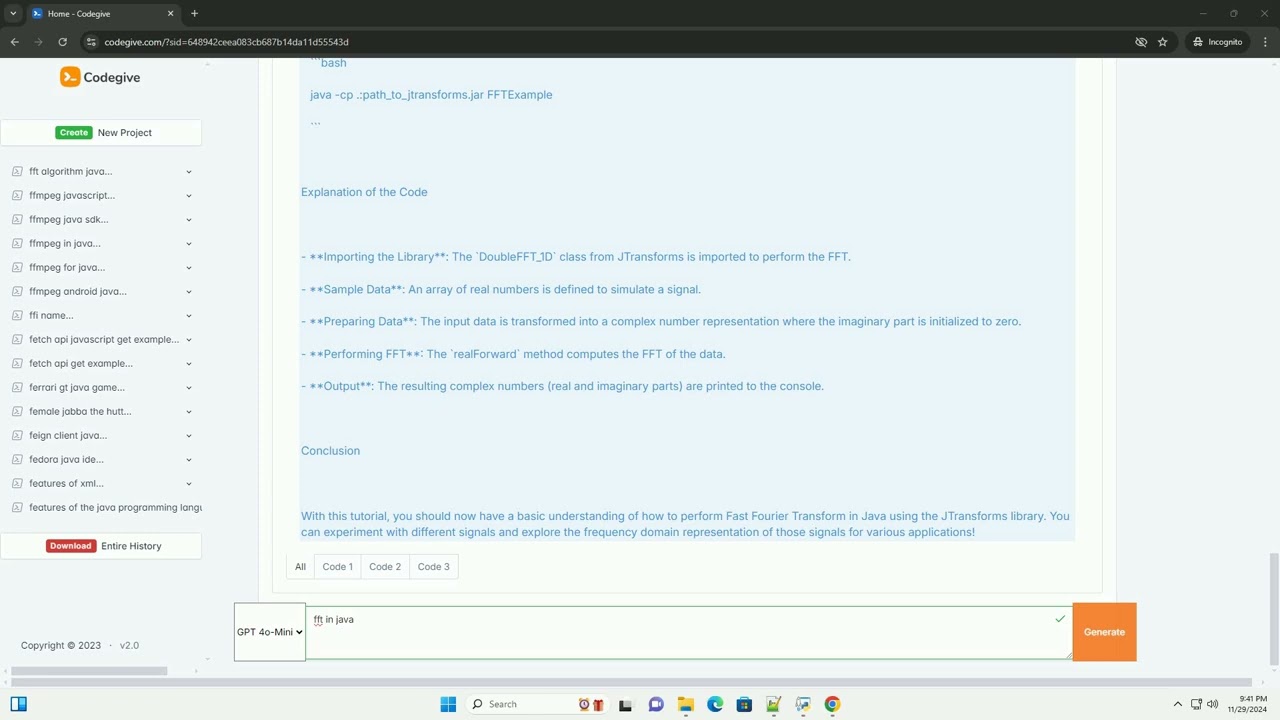Expand the ferrari gt java game chevron
Viewport: 1280px width, 720px height.
(x=189, y=388)
